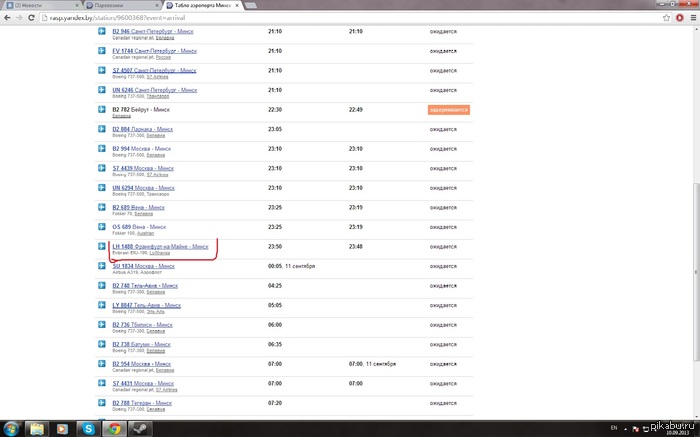700x437 pixels.
Task: Open the B2 788 Тегеран - Минск link
Action: tap(142, 403)
